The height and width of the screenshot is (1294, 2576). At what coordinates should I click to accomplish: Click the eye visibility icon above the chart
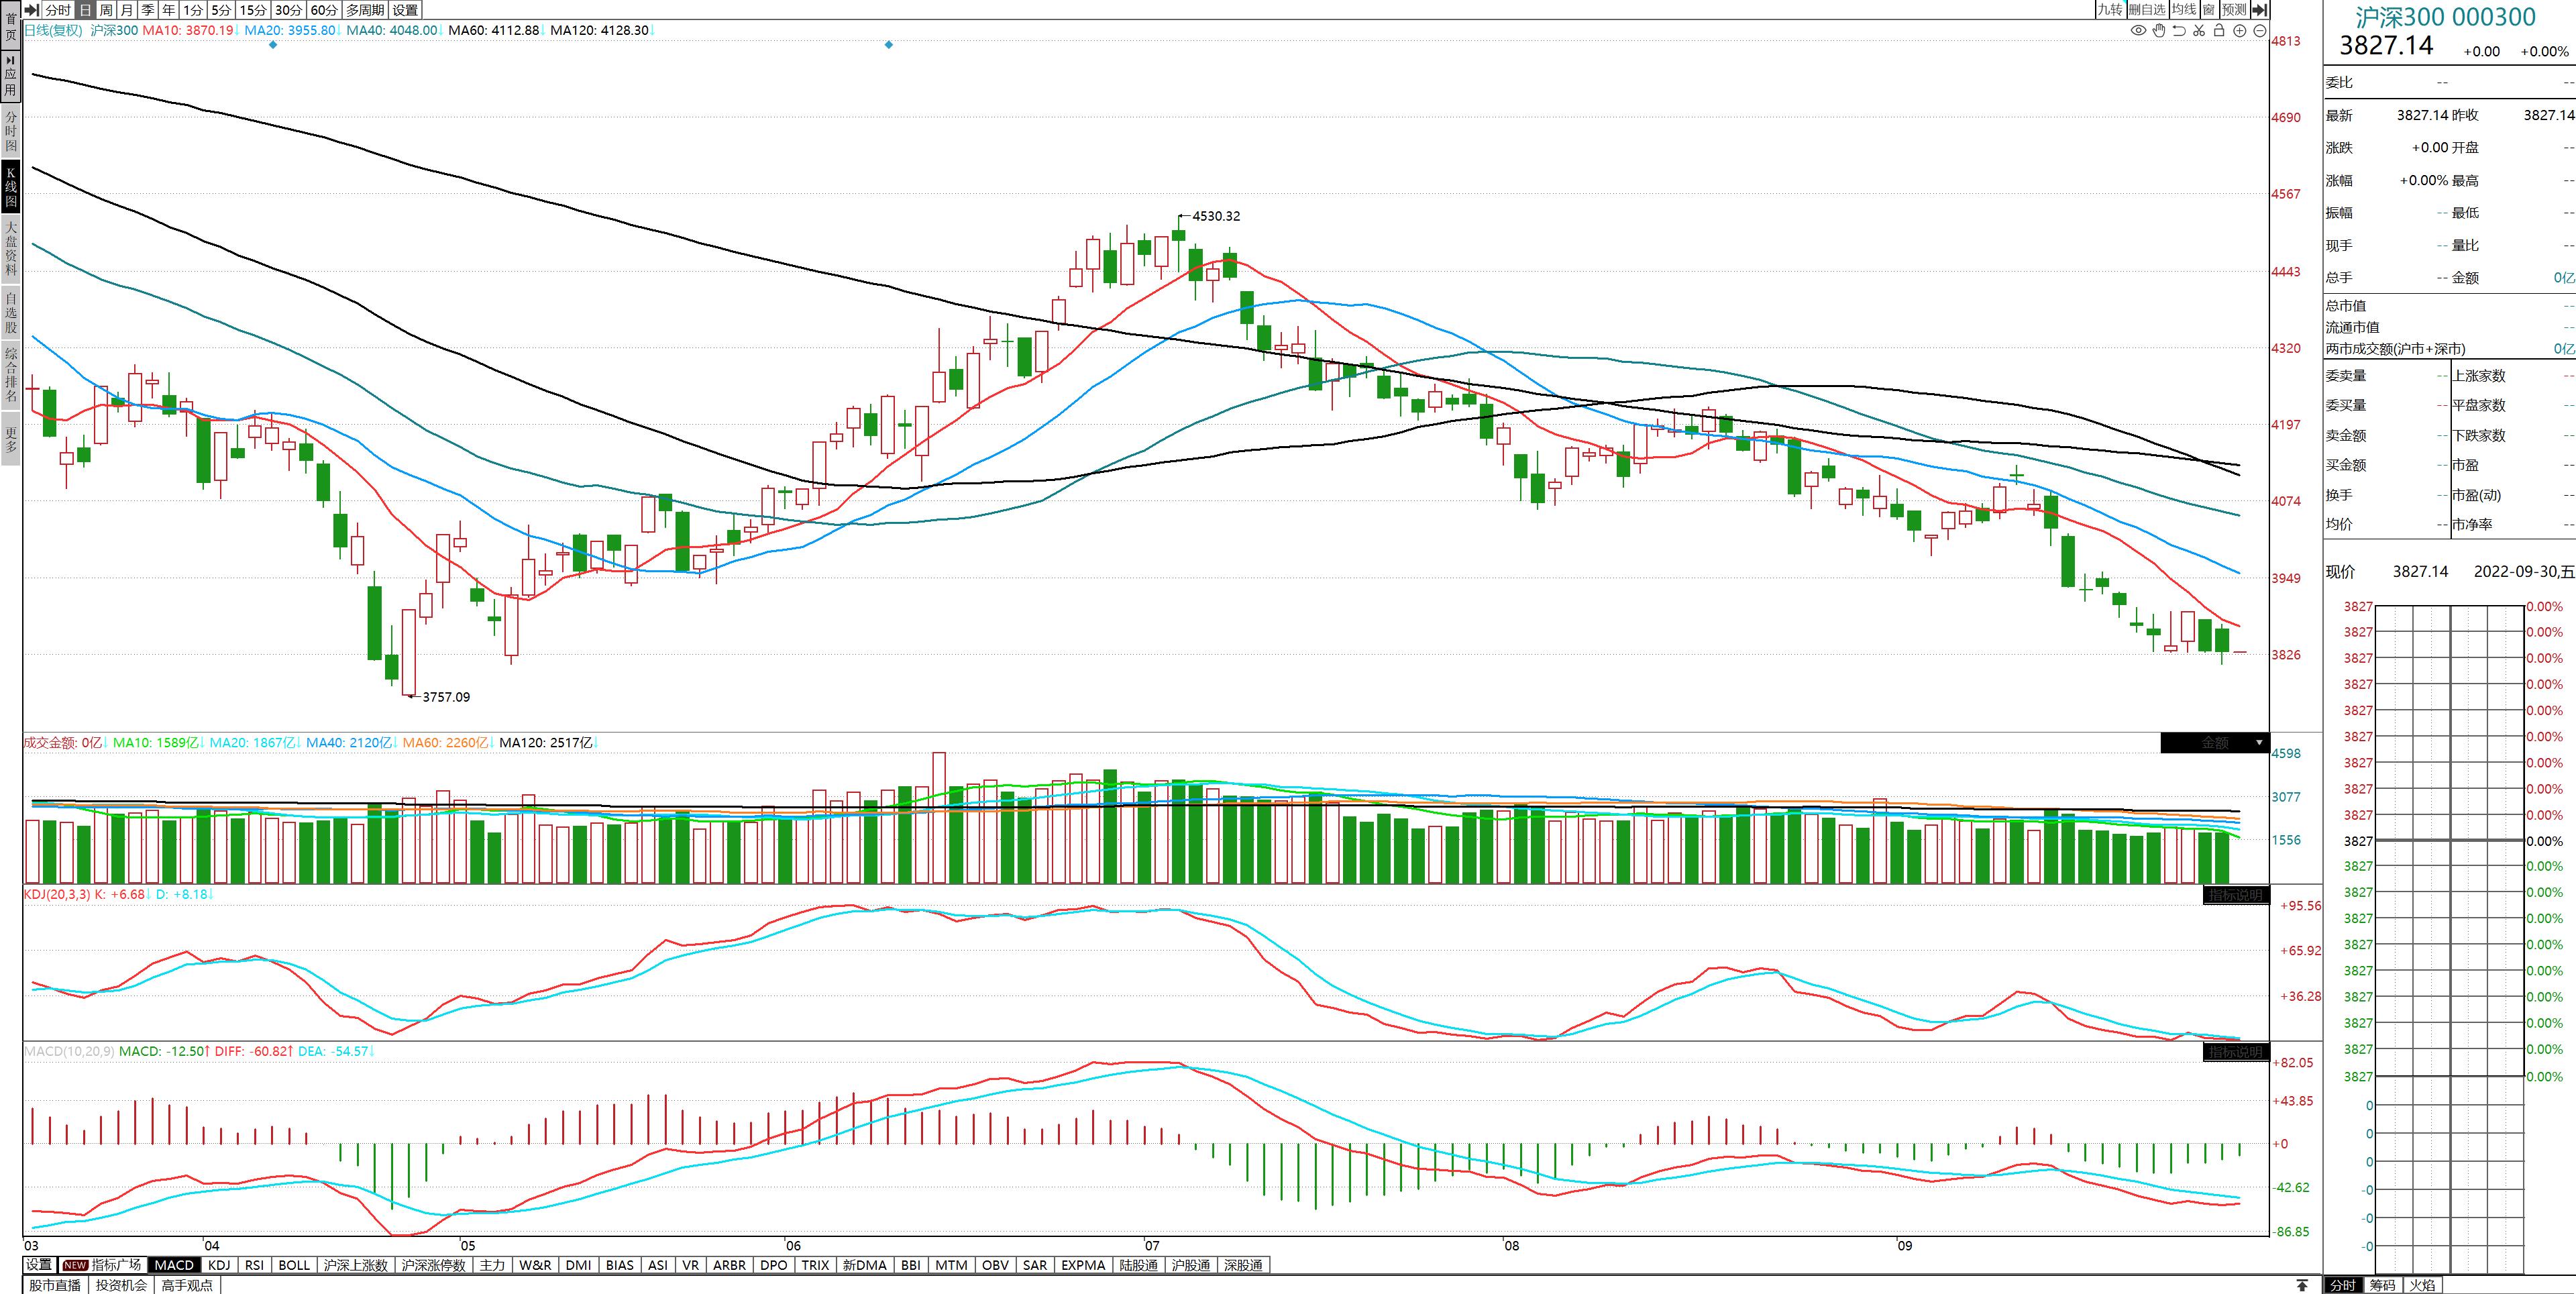2138,31
